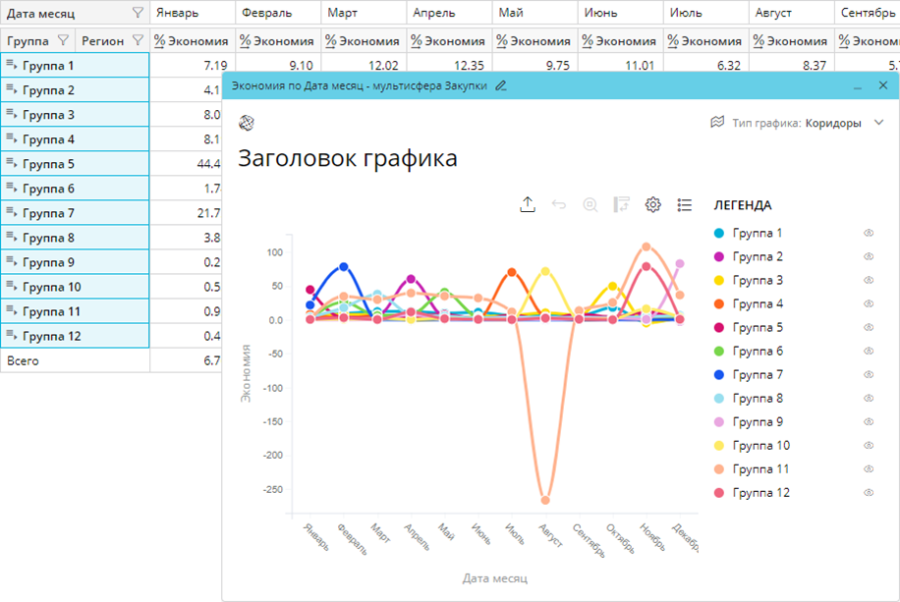
Task: Hide Группа 1 series in legend
Action: tap(869, 233)
